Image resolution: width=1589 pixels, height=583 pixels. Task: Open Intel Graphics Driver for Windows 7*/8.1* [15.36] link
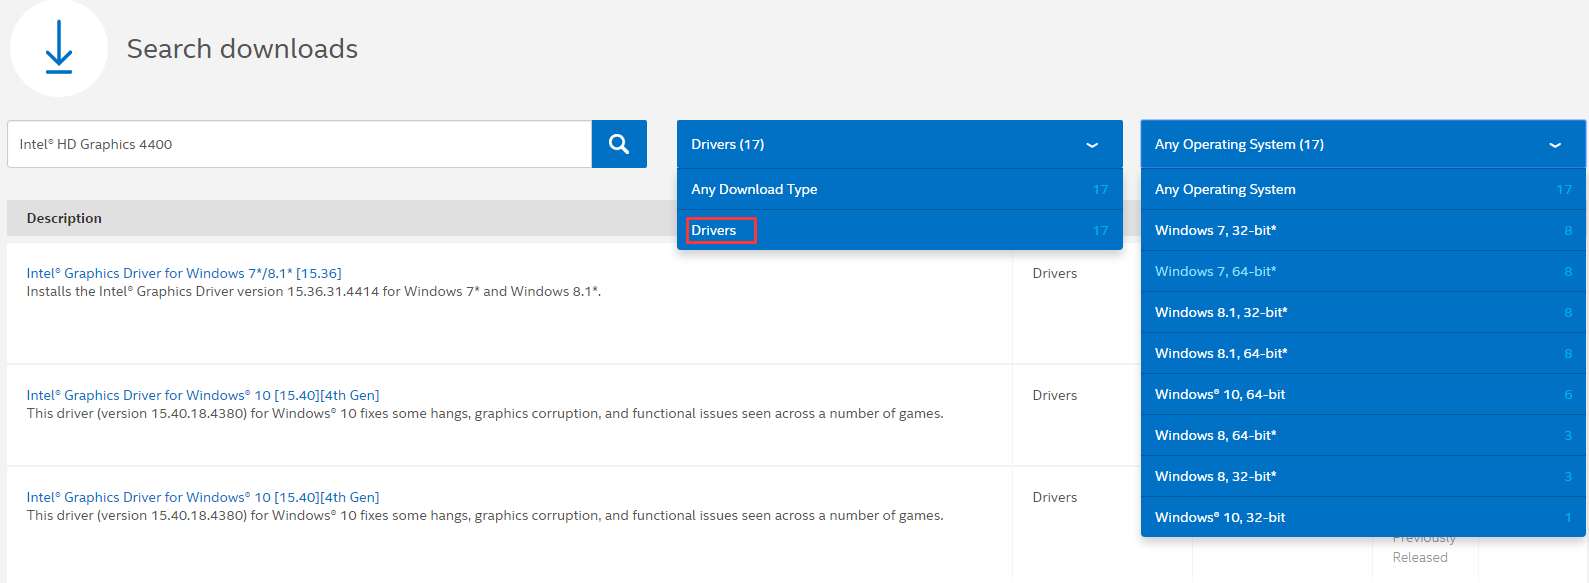click(184, 273)
